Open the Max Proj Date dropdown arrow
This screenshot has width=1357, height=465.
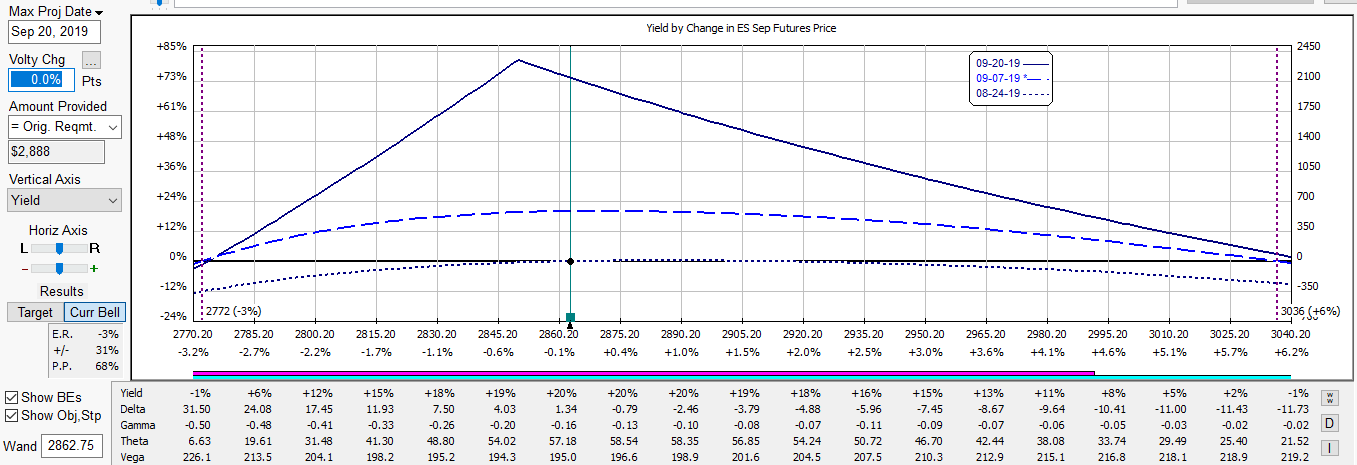[x=99, y=11]
